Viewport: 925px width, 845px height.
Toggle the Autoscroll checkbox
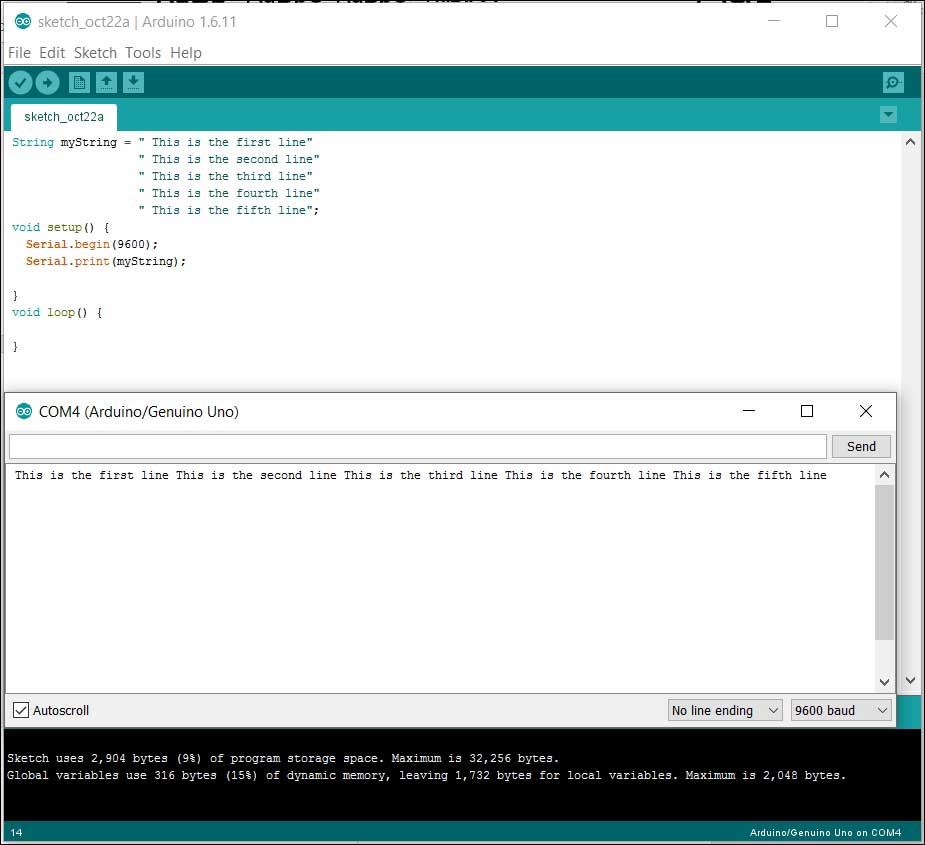(21, 710)
